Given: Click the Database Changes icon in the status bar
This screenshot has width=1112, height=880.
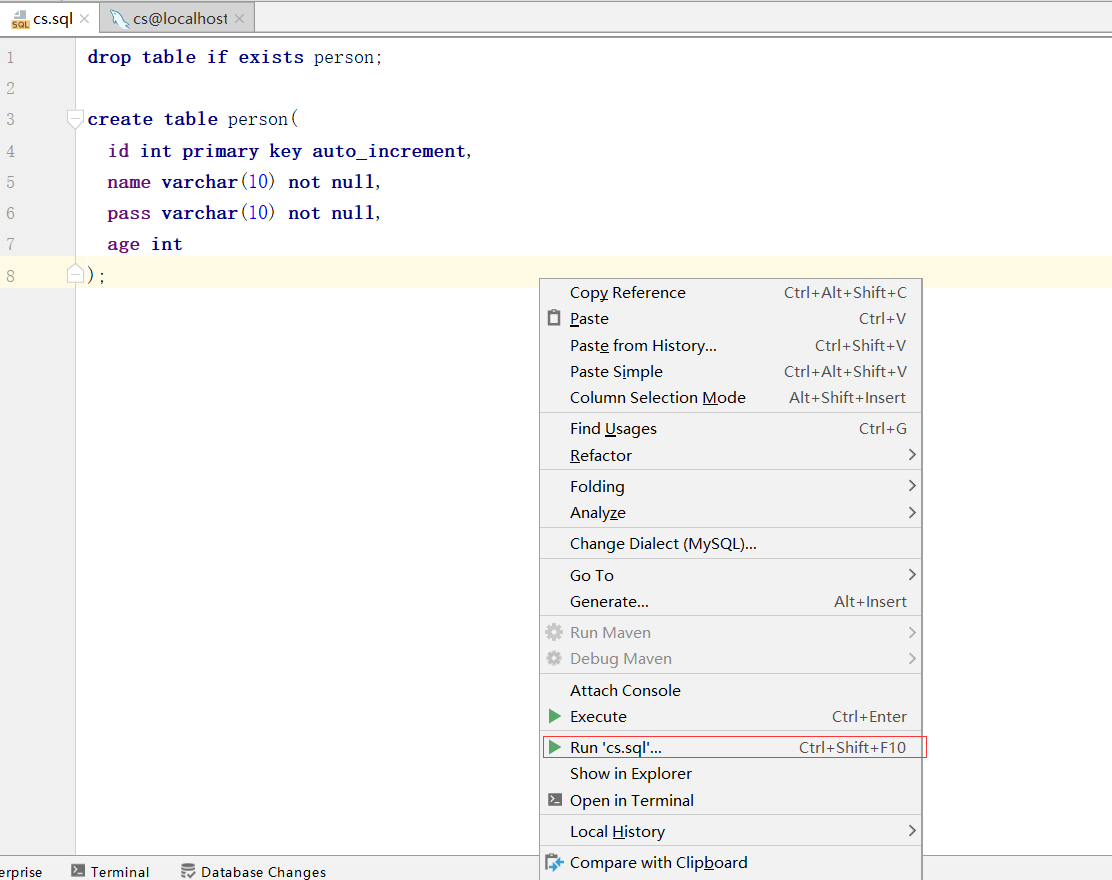Looking at the screenshot, I should click(187, 870).
